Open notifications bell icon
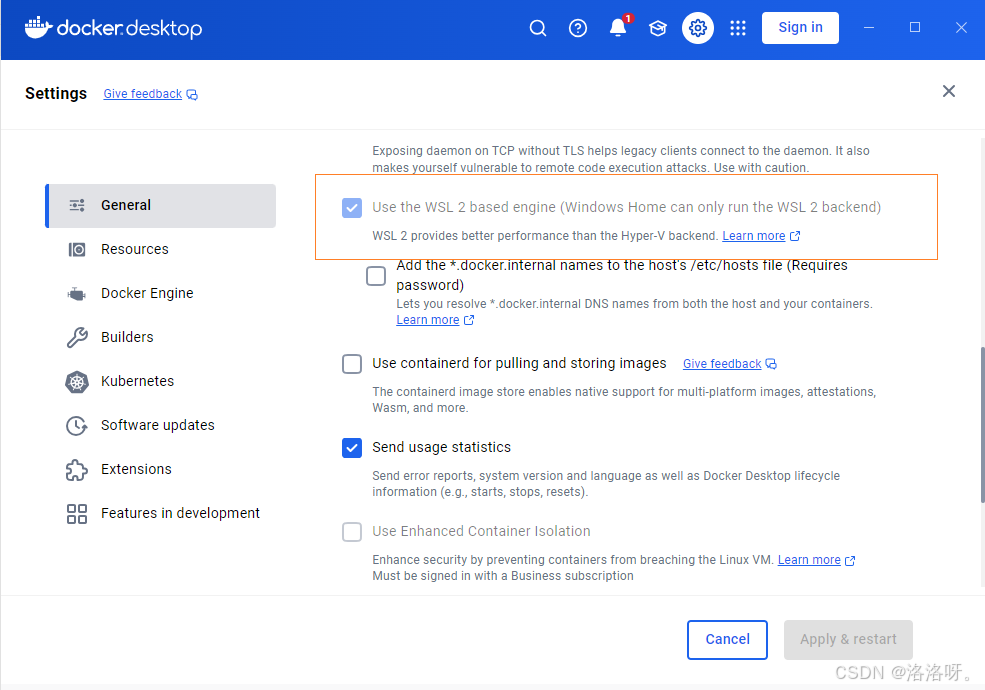Image resolution: width=985 pixels, height=690 pixels. pos(618,28)
